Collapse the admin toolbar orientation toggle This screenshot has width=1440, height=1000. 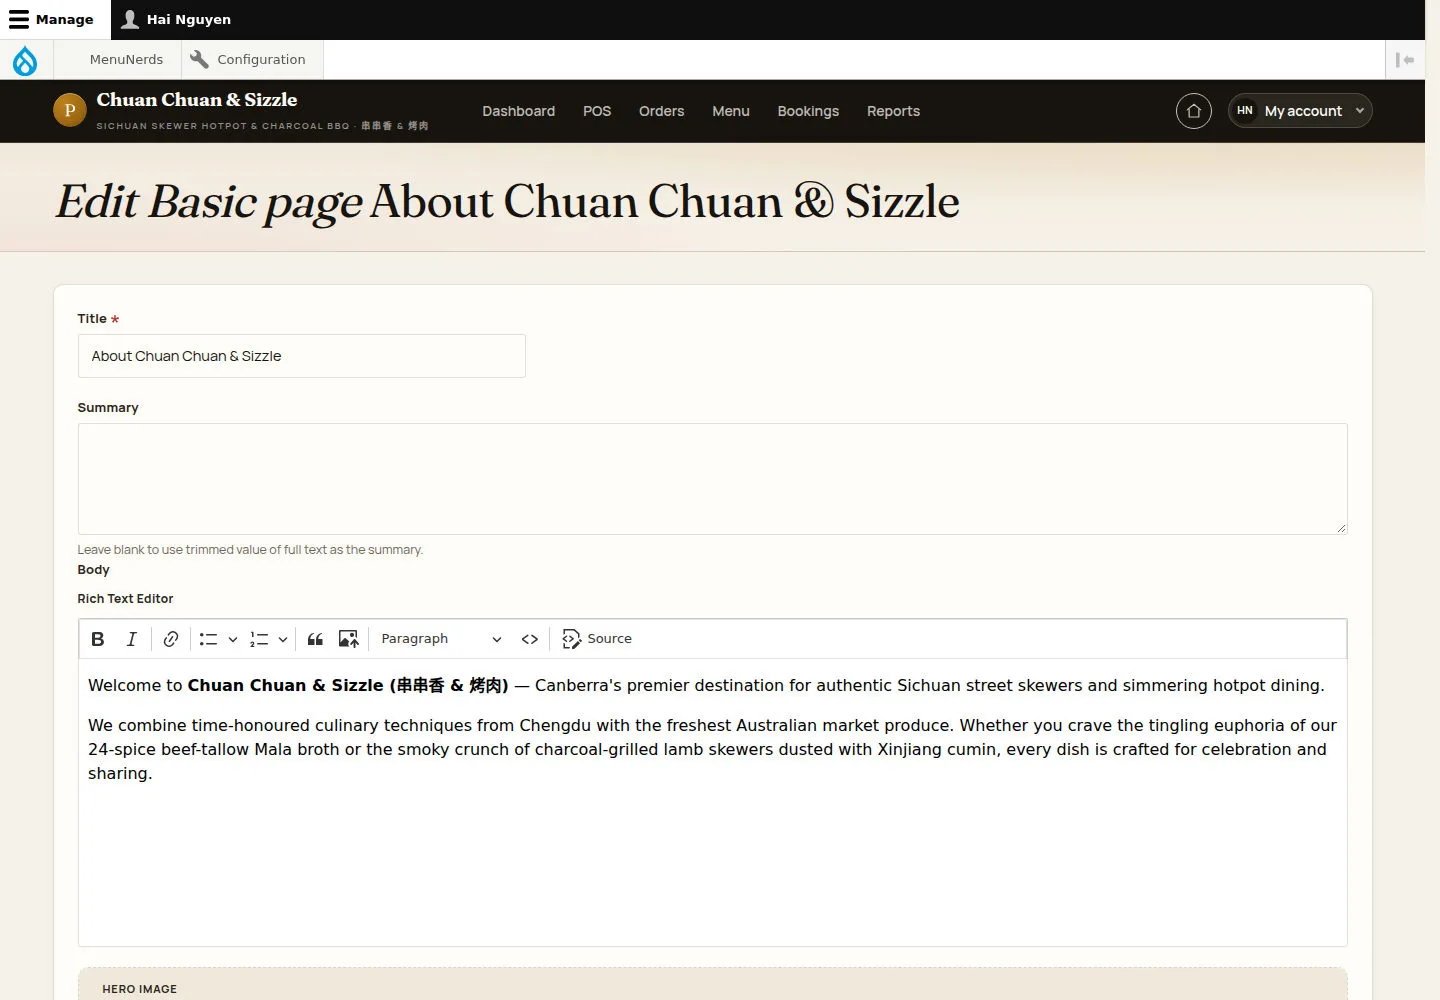1405,60
